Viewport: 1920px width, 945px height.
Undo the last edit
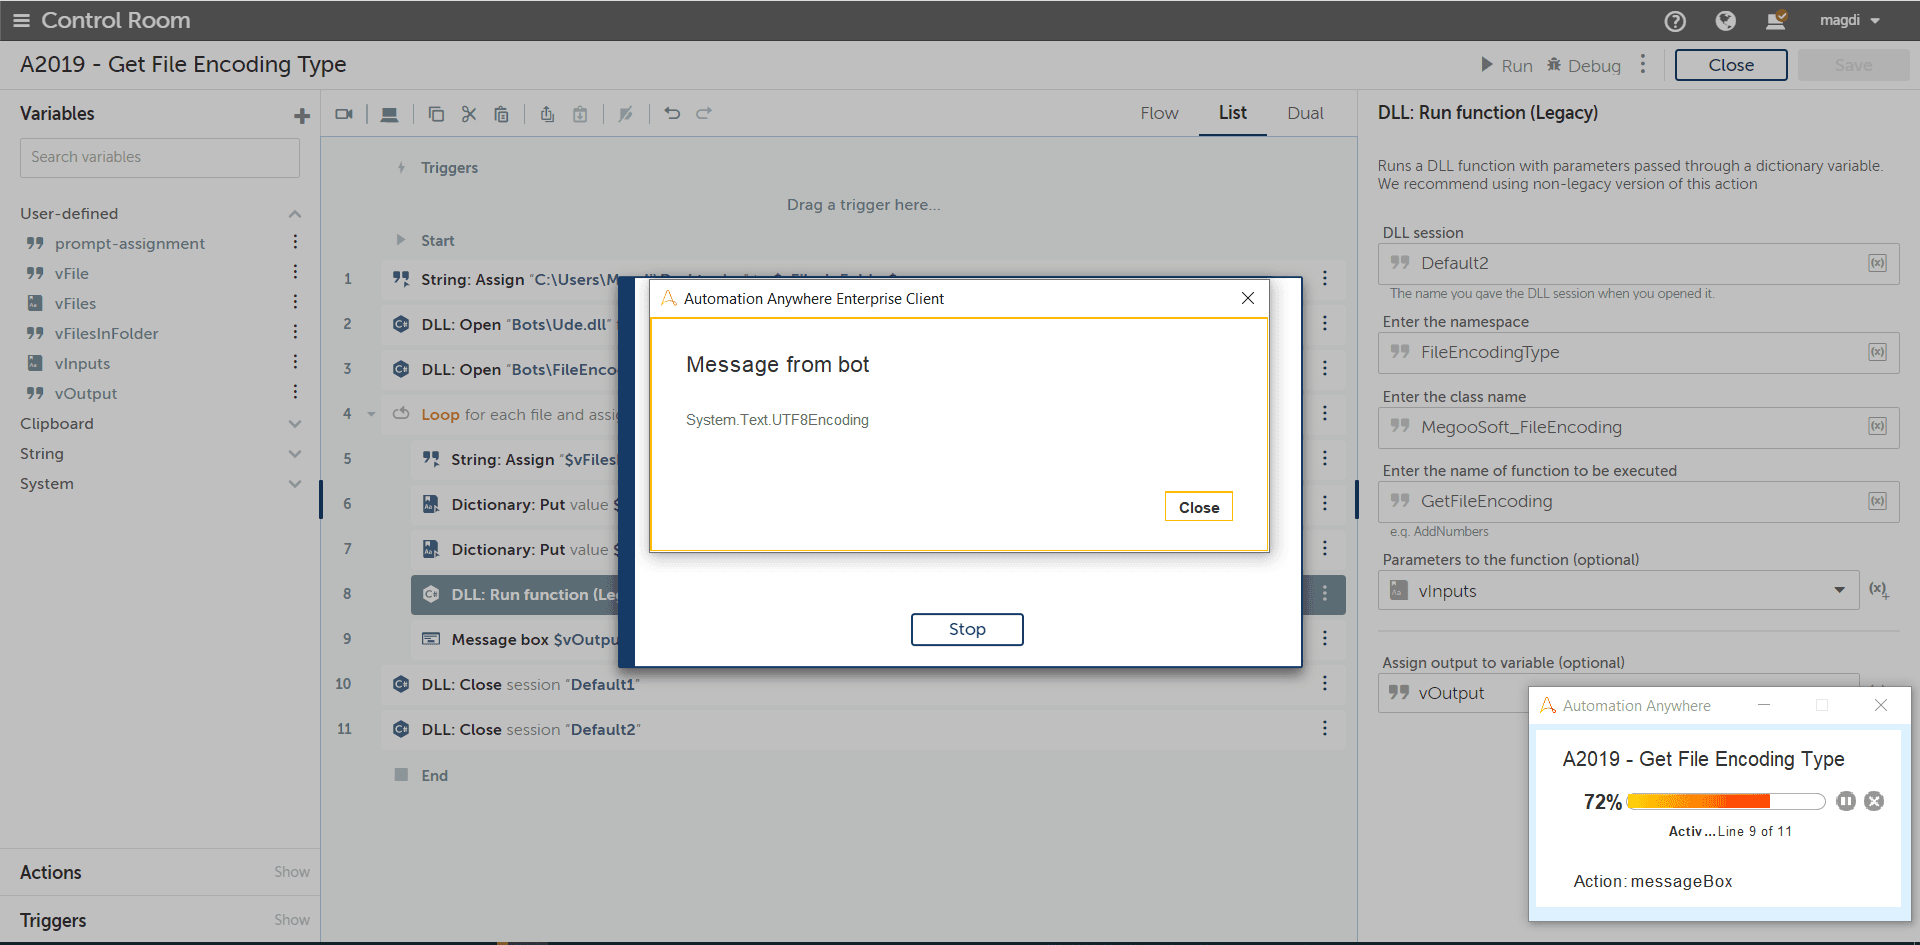point(672,113)
